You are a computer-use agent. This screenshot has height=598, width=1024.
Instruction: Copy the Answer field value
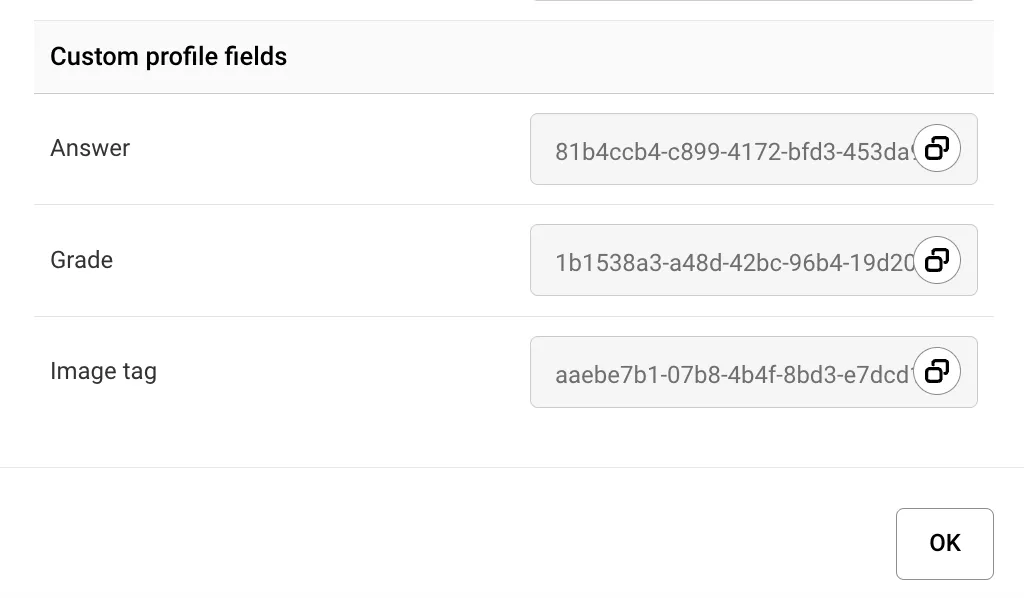point(937,149)
